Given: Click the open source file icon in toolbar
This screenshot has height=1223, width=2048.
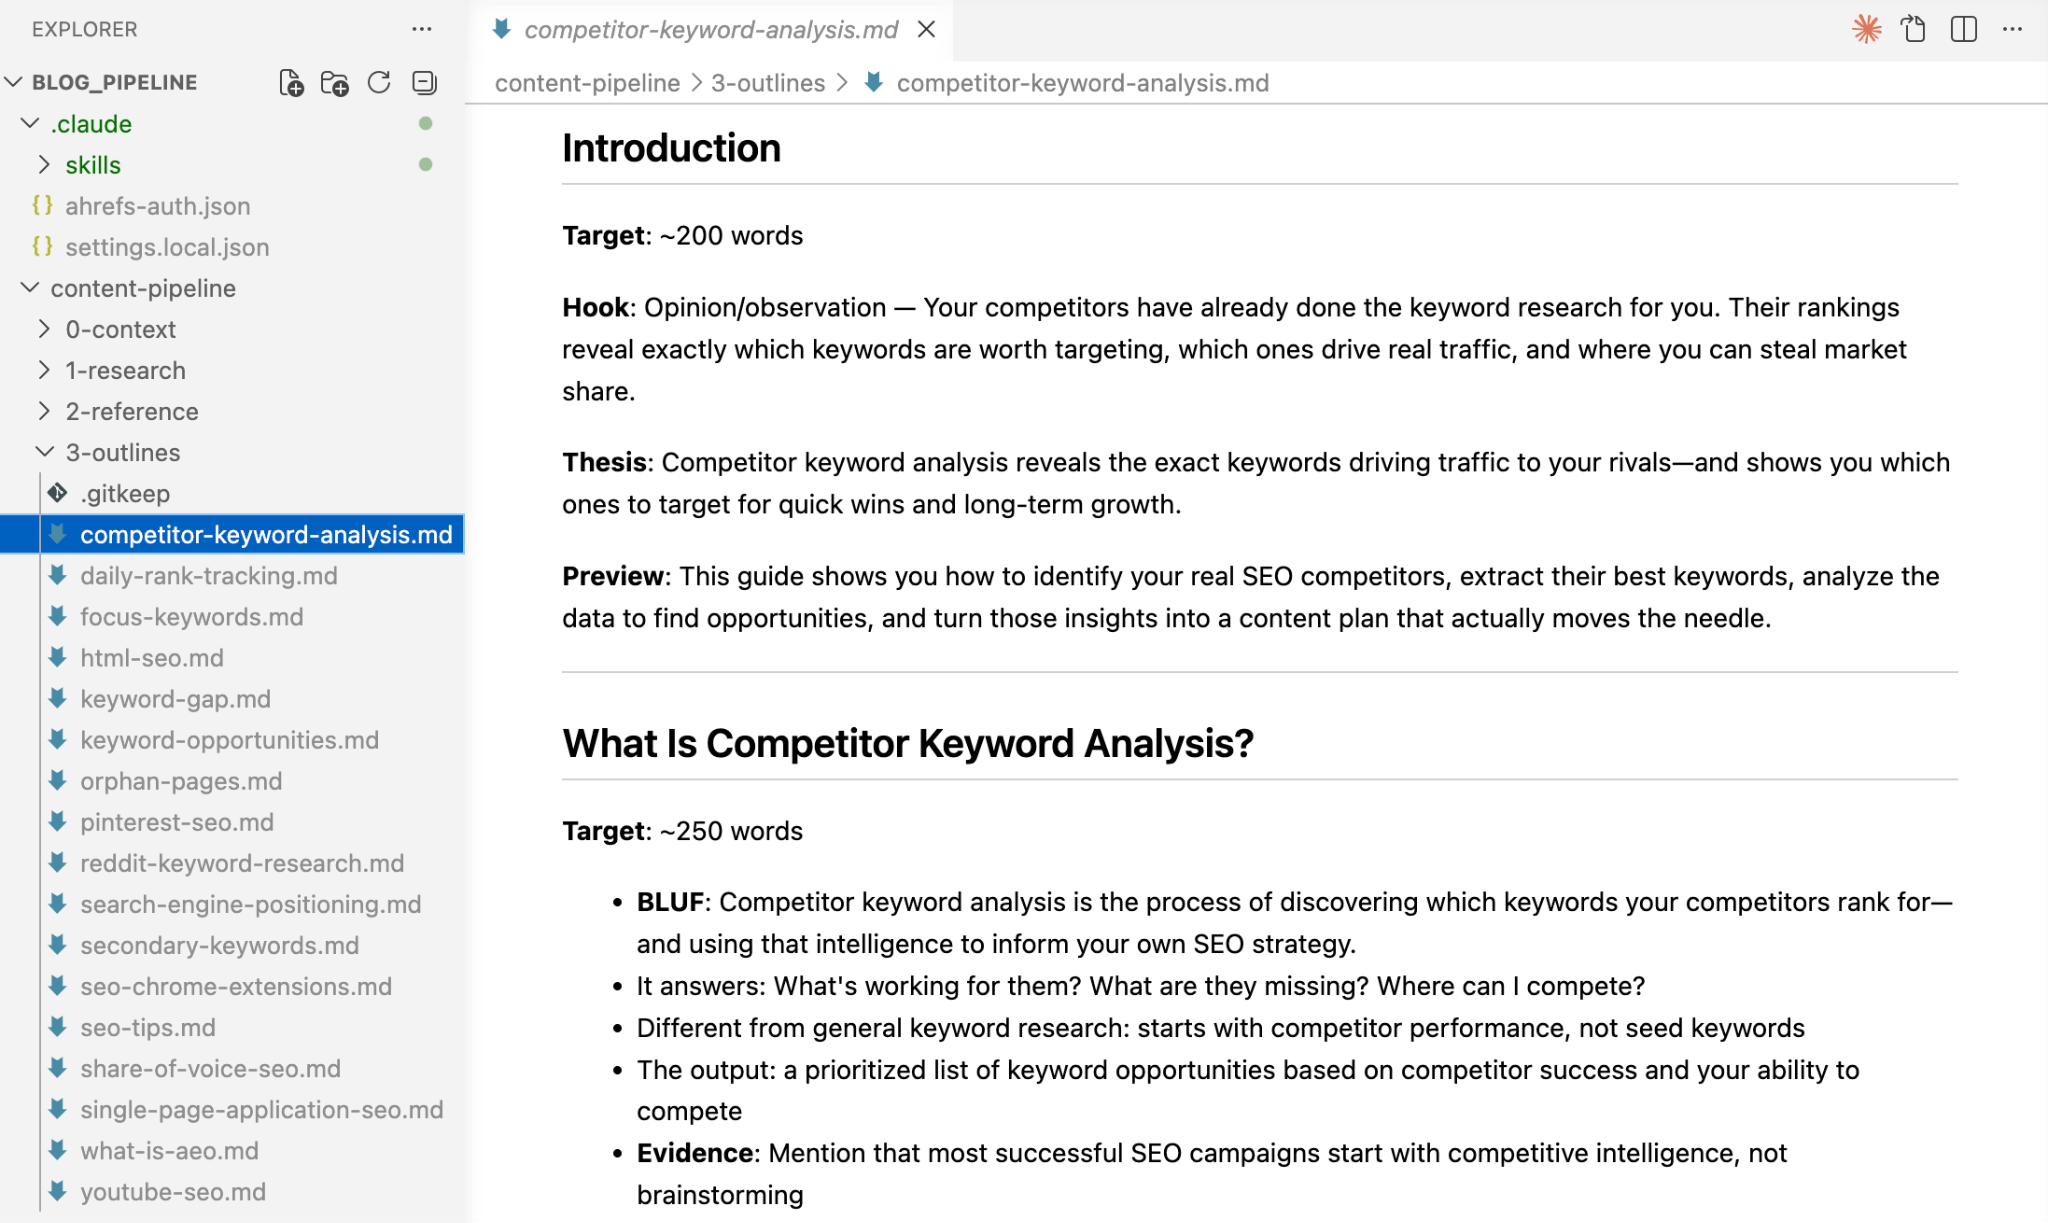Looking at the screenshot, I should click(1914, 29).
